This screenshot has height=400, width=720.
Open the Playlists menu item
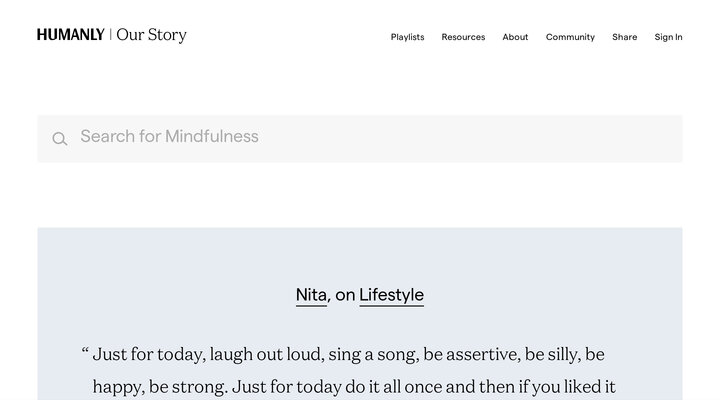coord(407,37)
